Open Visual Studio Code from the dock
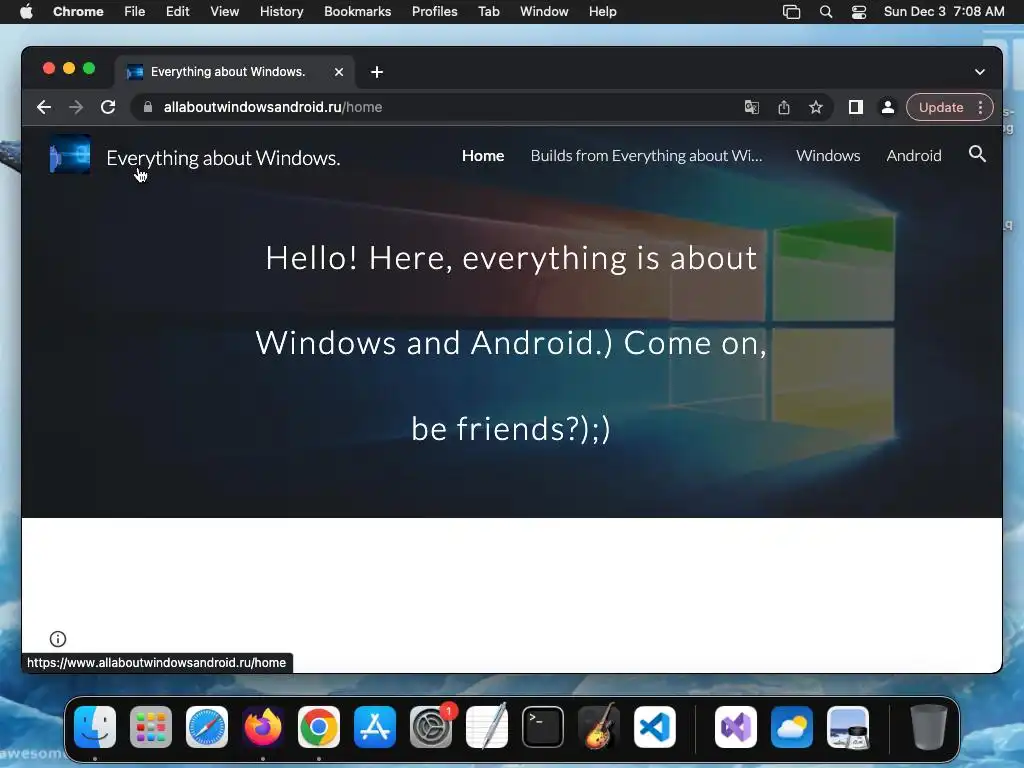This screenshot has width=1024, height=768. click(x=655, y=727)
